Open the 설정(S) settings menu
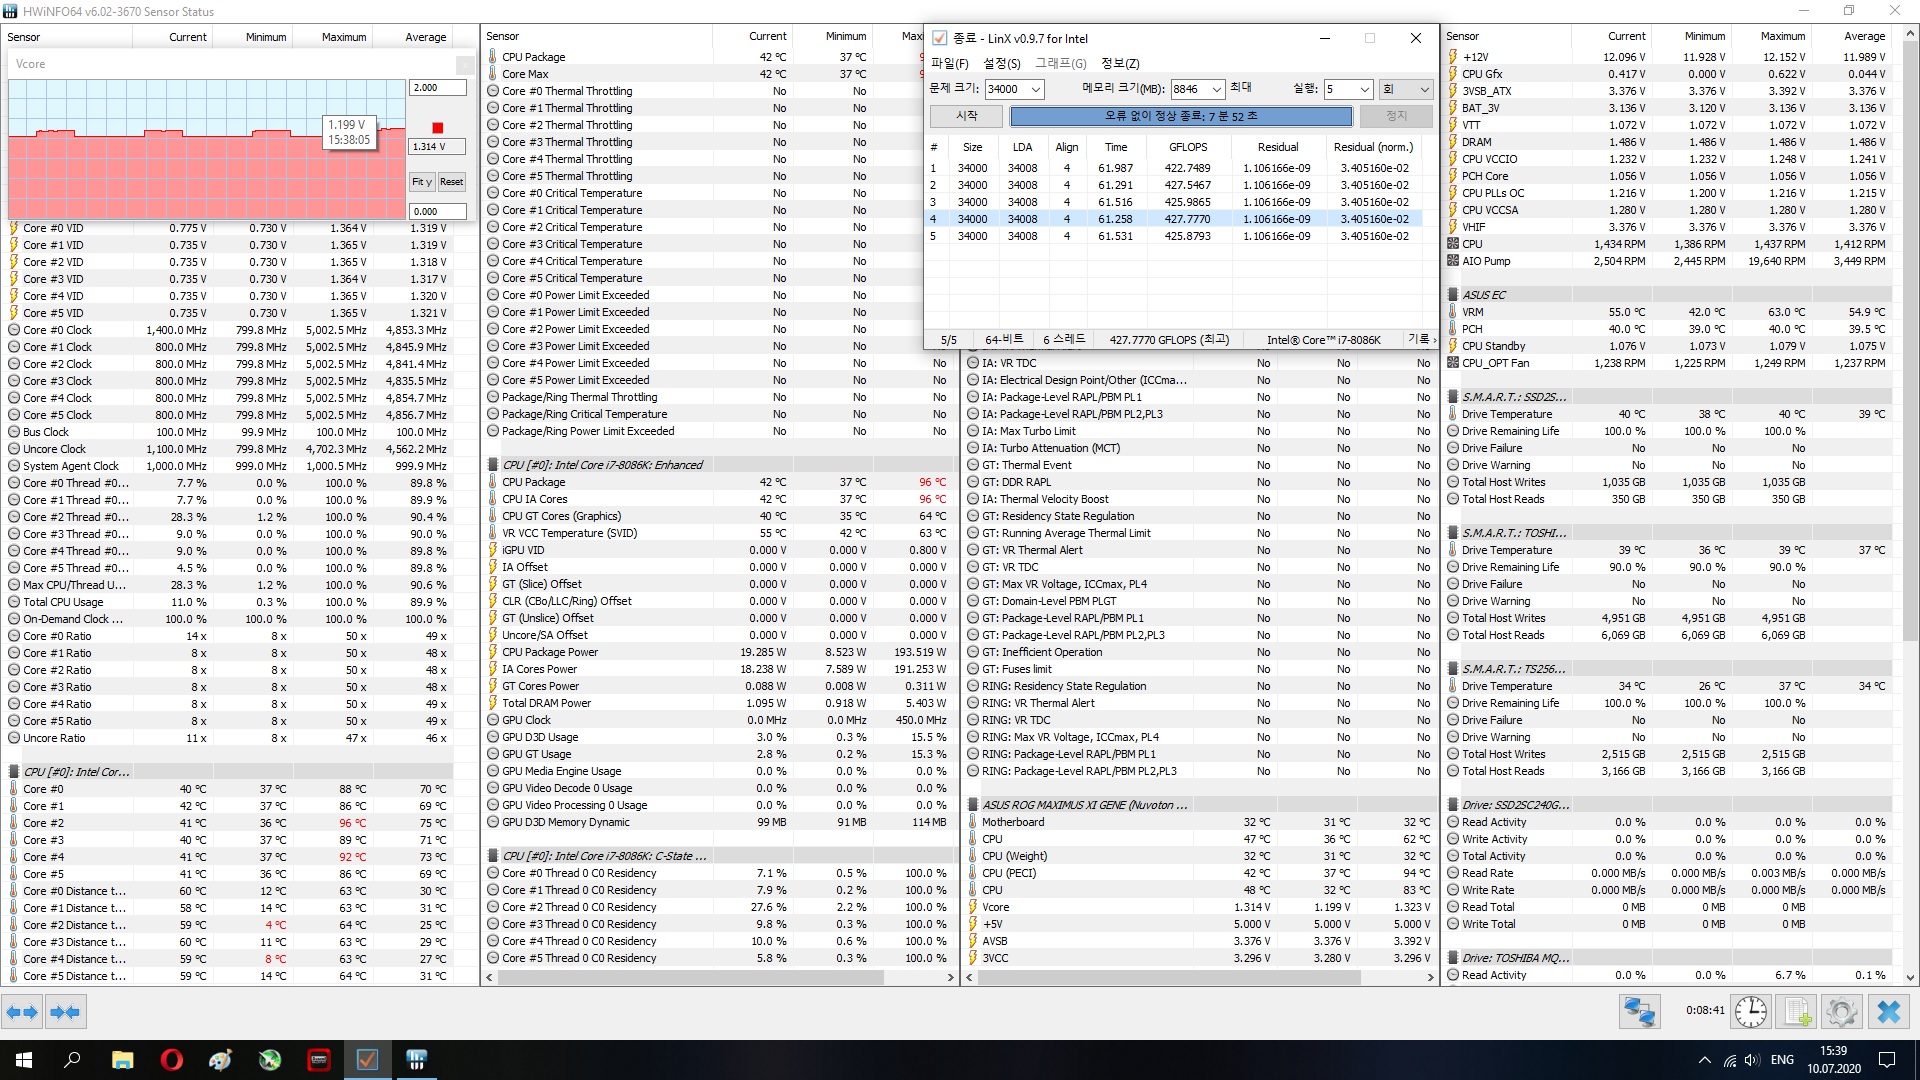This screenshot has height=1080, width=1920. (x=1001, y=63)
